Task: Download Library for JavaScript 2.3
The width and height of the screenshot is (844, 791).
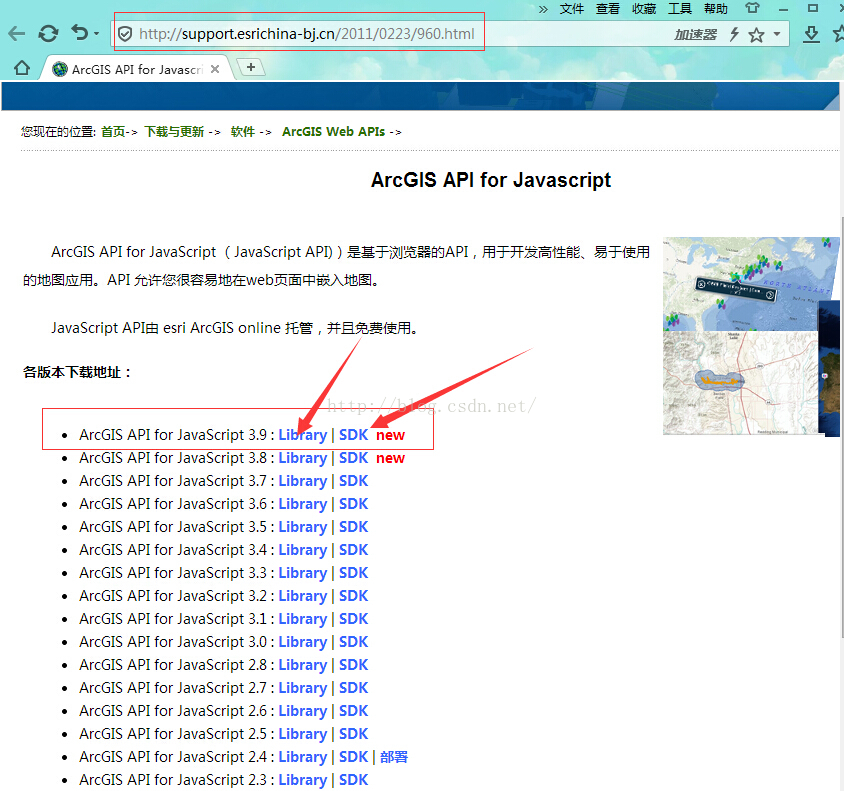Action: coord(303,780)
